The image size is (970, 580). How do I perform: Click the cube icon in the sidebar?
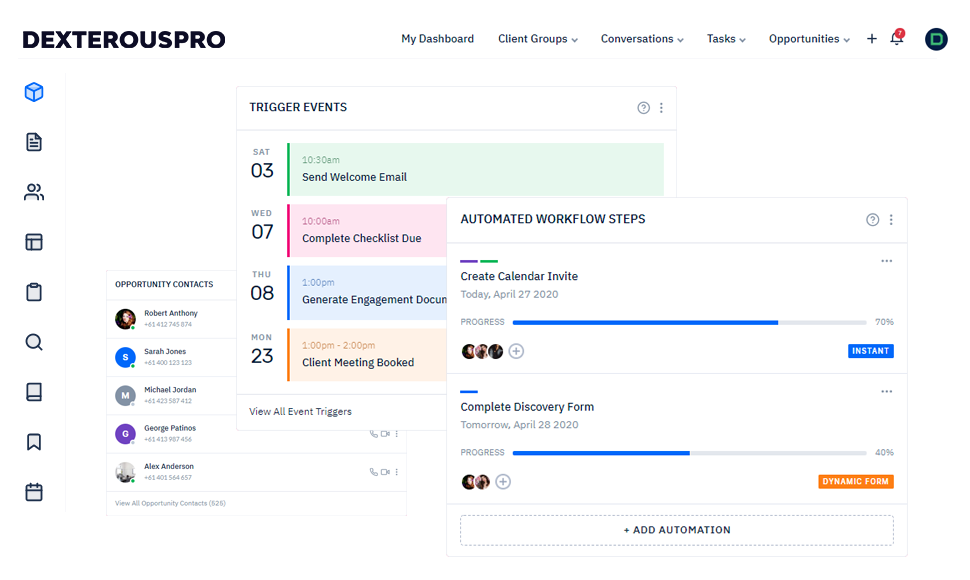click(x=34, y=92)
